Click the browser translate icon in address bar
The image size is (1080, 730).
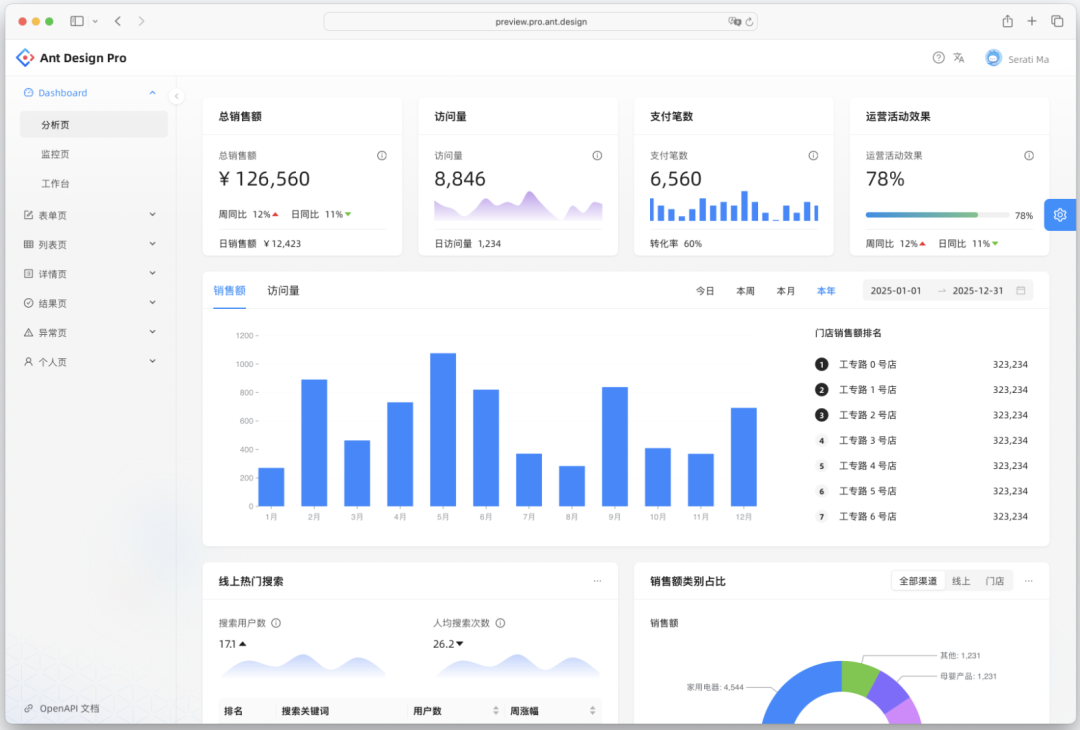[734, 21]
